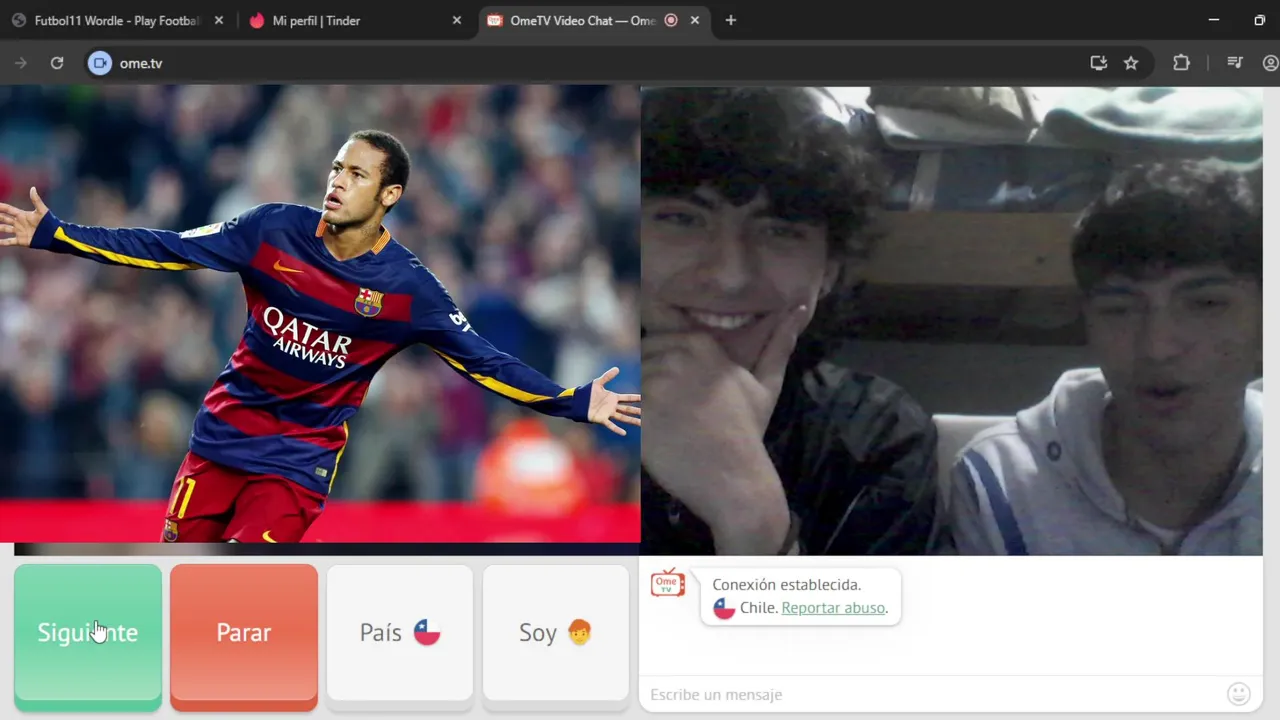Click the Parar button
This screenshot has height=720, width=1280.
pyautogui.click(x=244, y=637)
